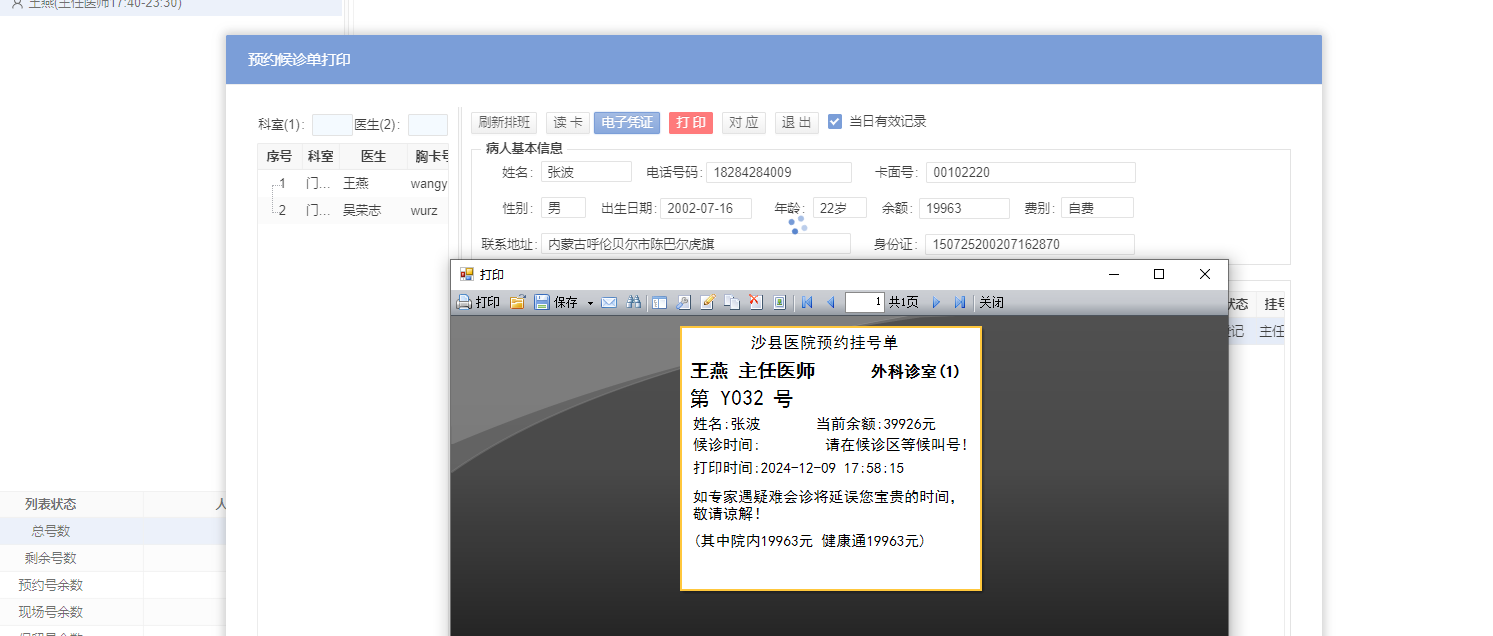
Task: Close the 打印 preview window
Action: [1205, 274]
